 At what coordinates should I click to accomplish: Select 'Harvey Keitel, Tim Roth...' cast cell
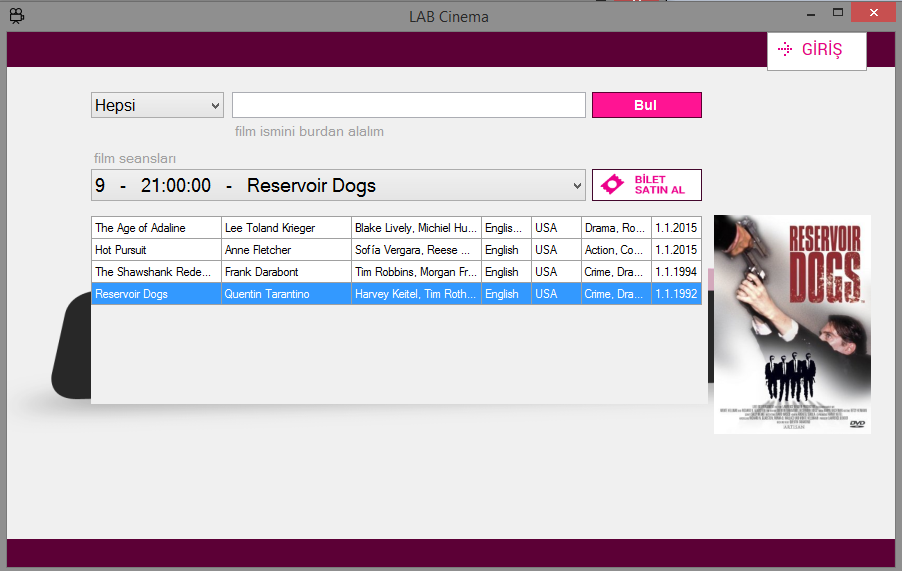pyautogui.click(x=416, y=294)
